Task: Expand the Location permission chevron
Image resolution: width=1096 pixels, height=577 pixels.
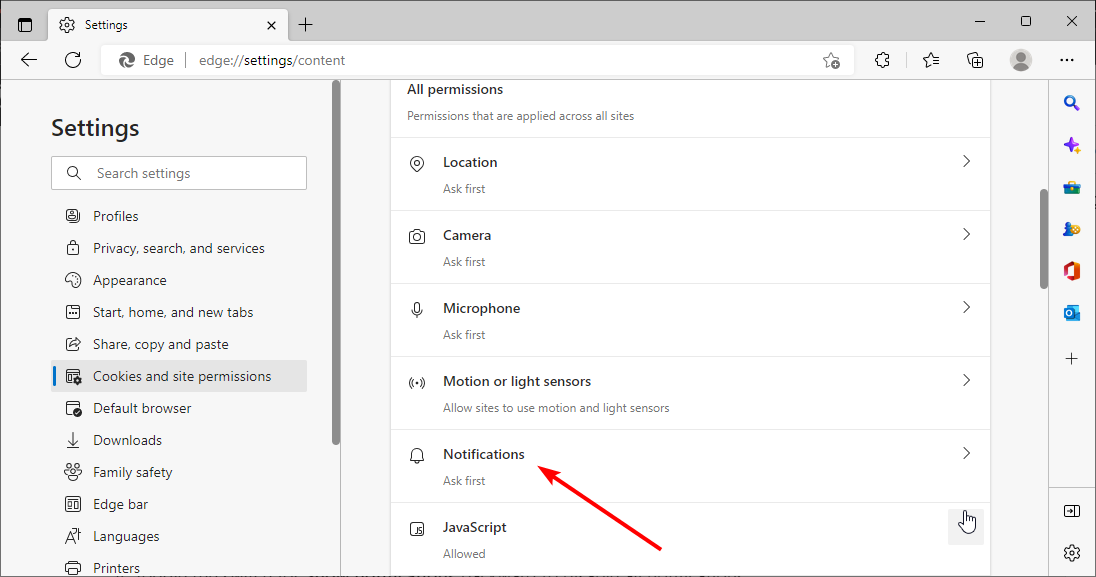Action: [966, 162]
